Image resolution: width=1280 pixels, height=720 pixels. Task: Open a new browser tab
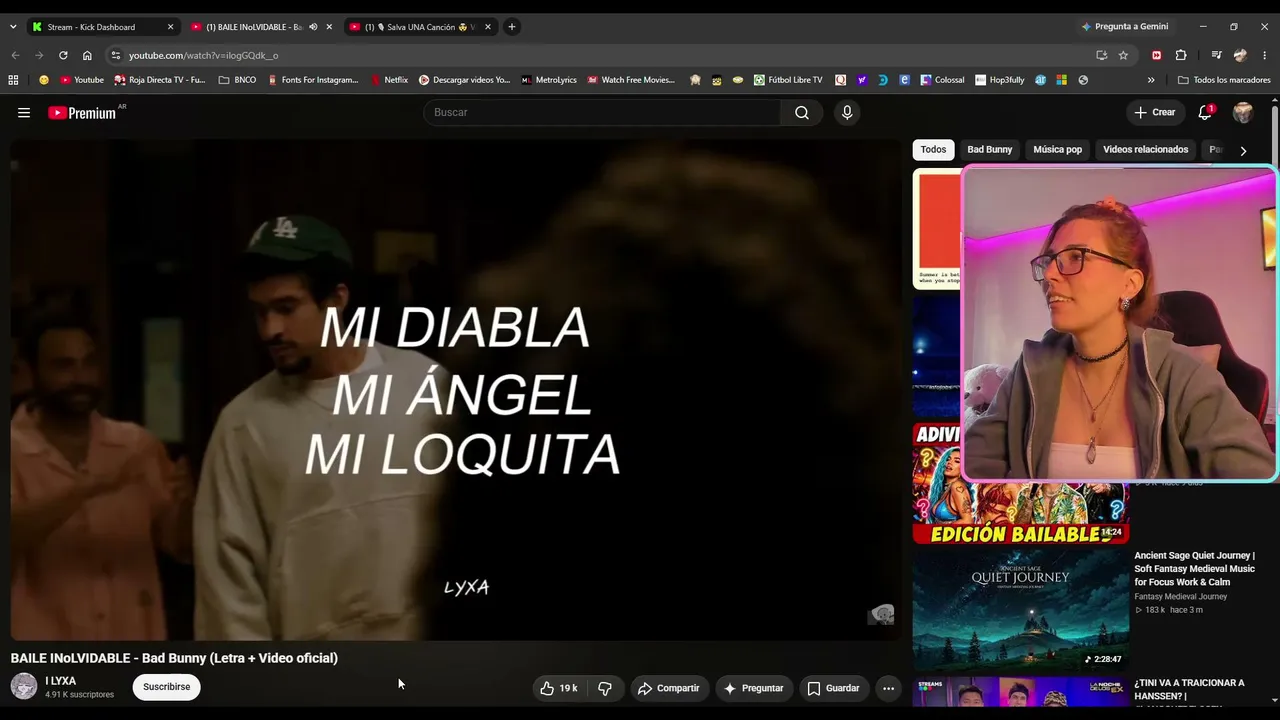coord(511,27)
